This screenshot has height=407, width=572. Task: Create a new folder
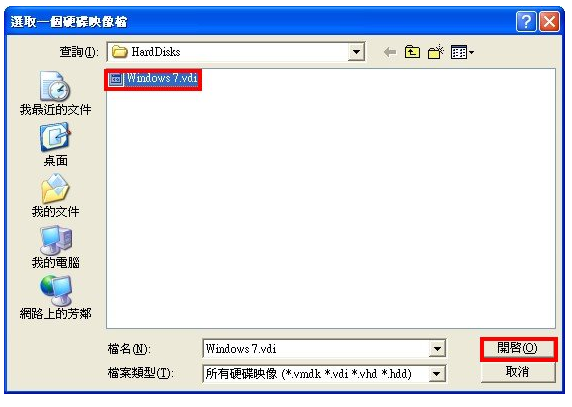[x=436, y=52]
